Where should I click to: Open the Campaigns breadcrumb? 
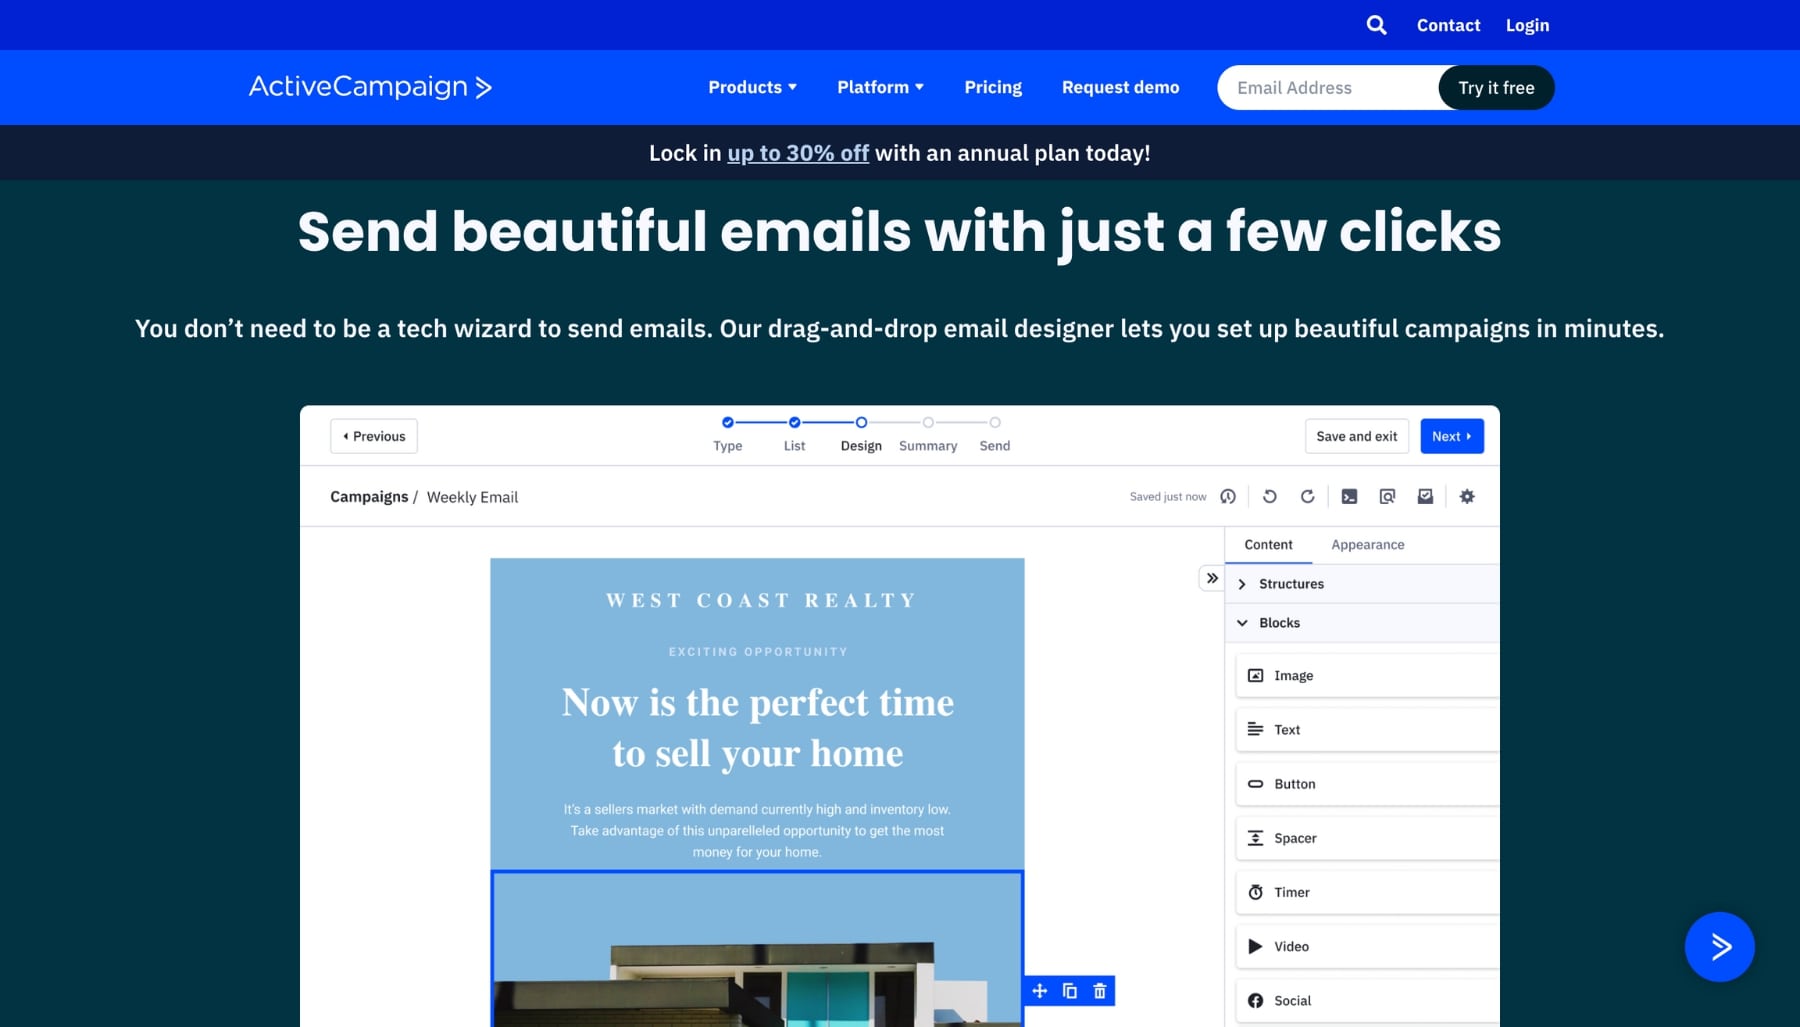click(369, 497)
